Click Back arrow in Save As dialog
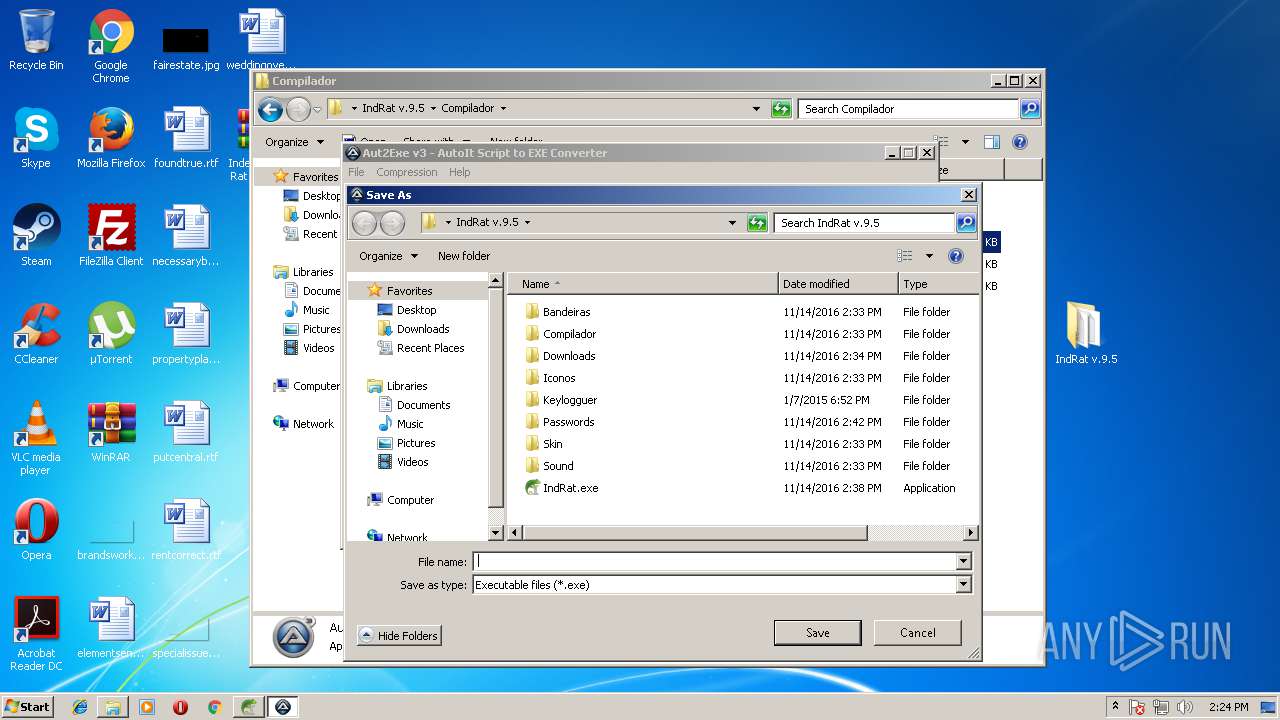This screenshot has width=1280, height=720. (x=364, y=223)
